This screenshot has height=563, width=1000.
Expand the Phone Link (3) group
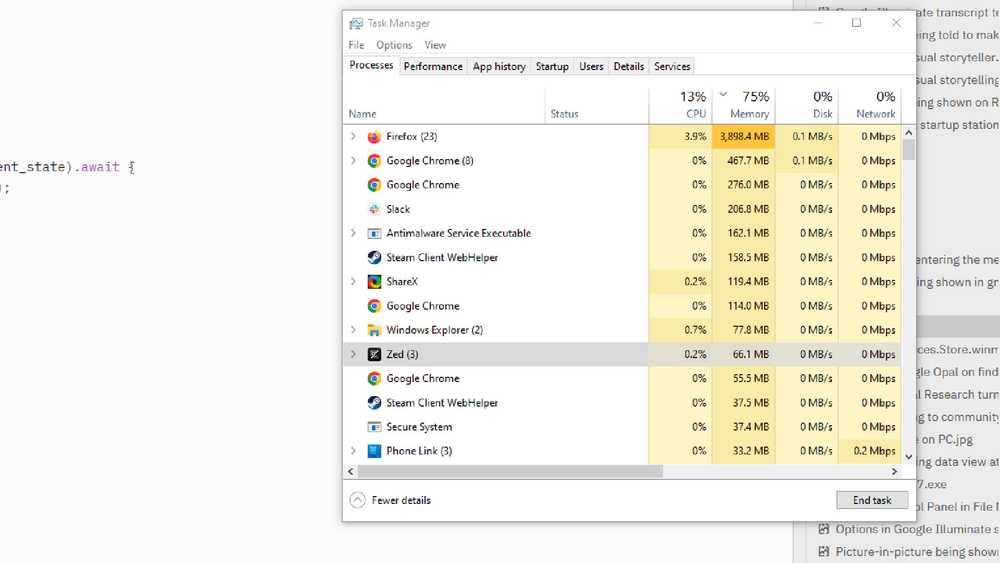[x=353, y=451]
